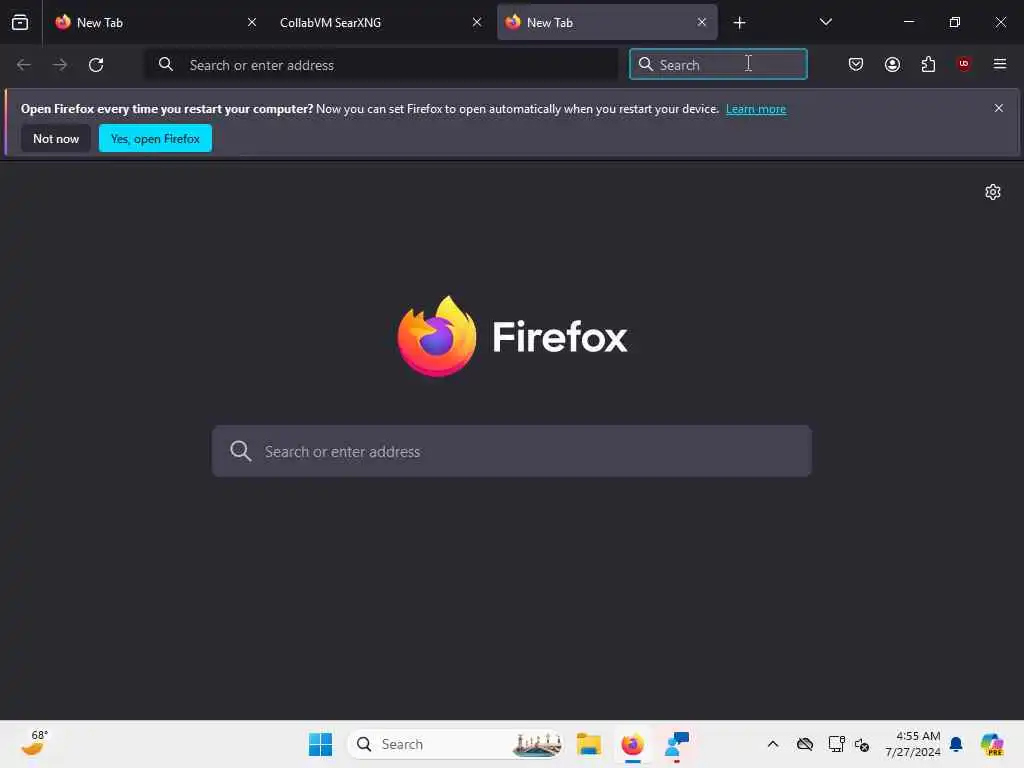1024x768 pixels.
Task: Open a new tab with plus button
Action: [x=739, y=23]
